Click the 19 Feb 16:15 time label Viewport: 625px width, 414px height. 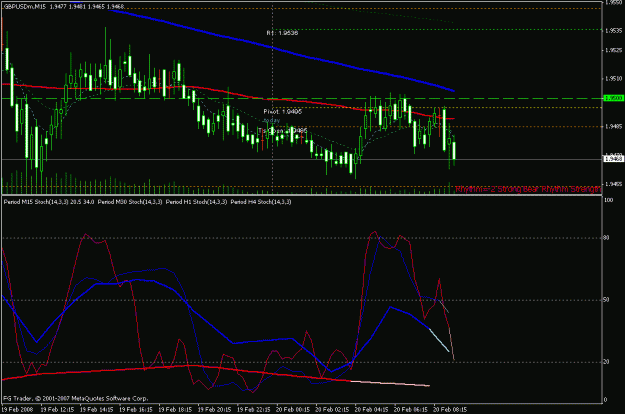136,409
